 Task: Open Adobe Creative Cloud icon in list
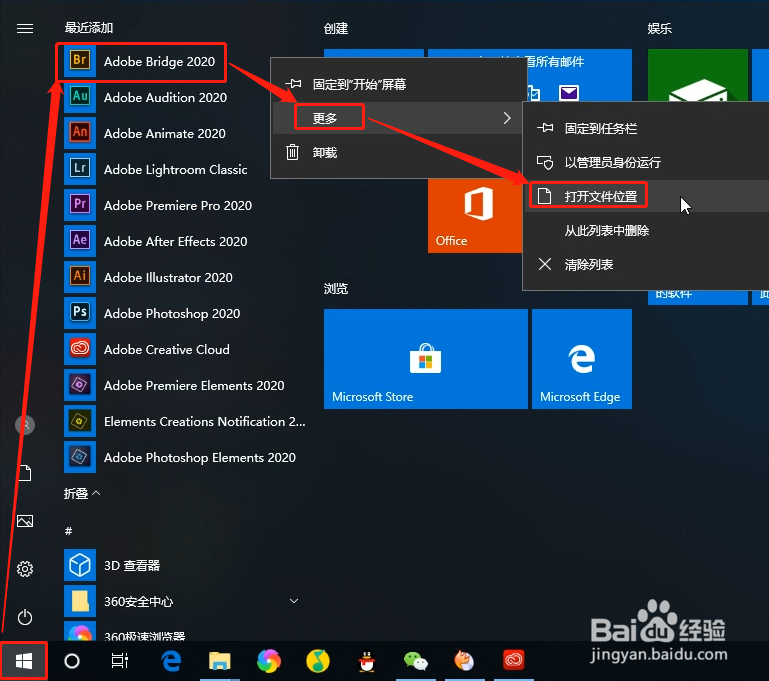pos(80,349)
